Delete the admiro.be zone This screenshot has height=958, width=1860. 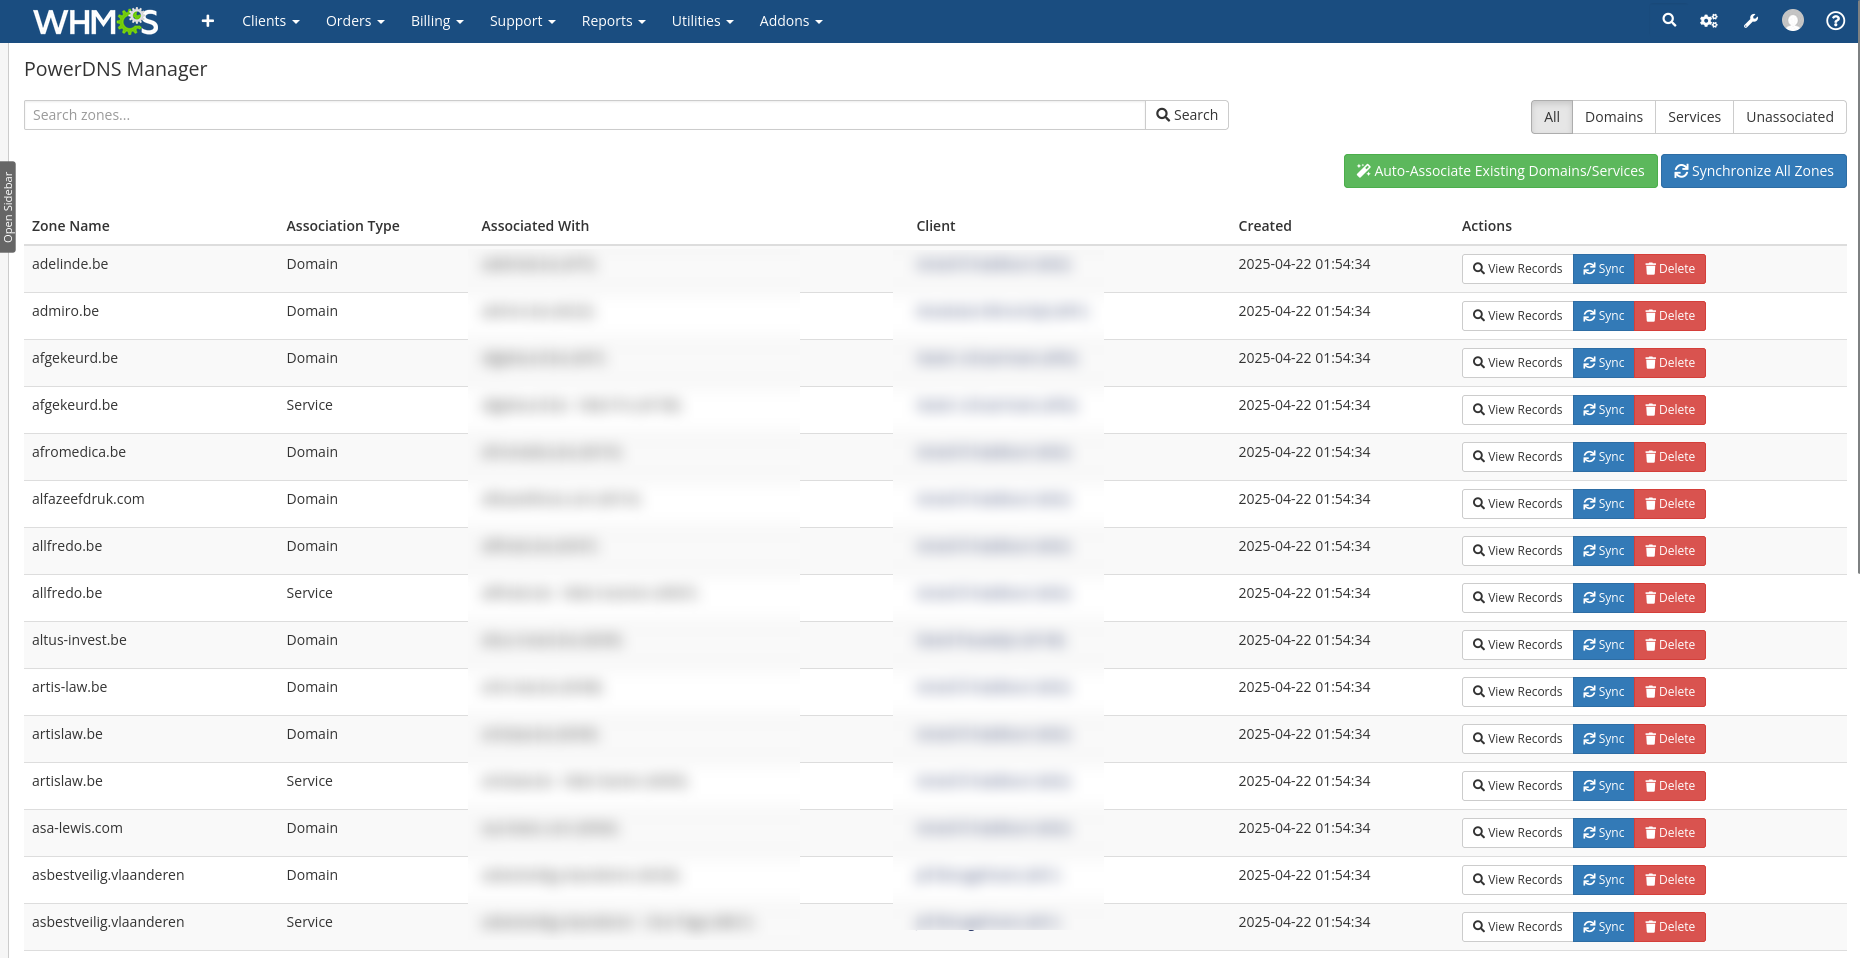pos(1670,316)
